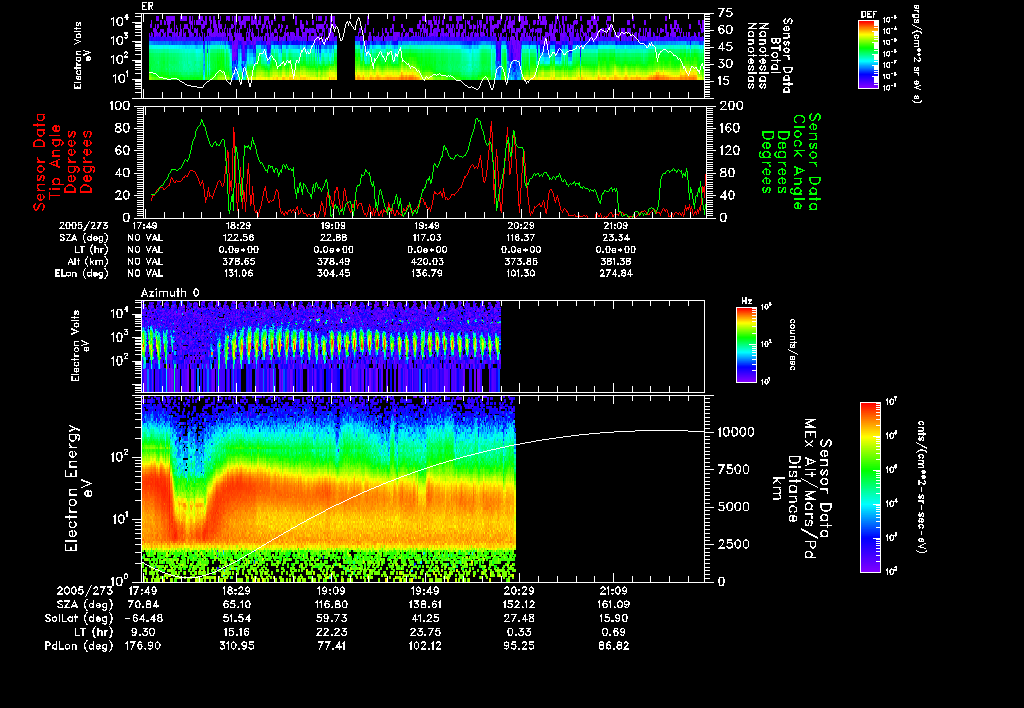Click the bottom SZA value 161.09
1024x708 pixels.
pyautogui.click(x=613, y=605)
